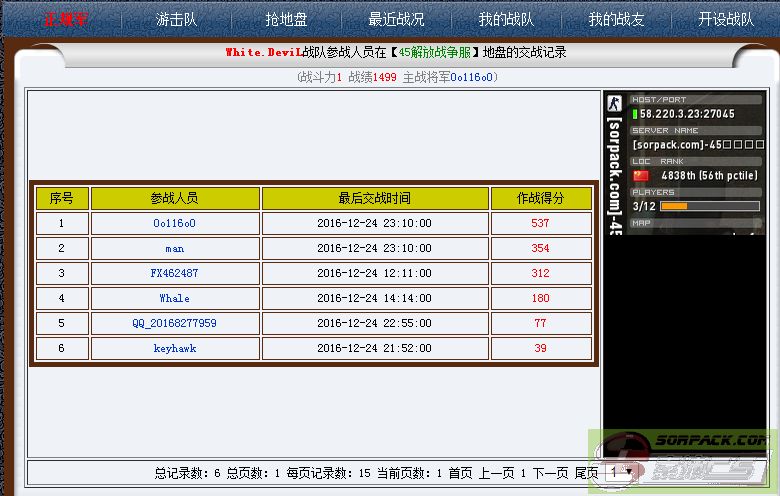The height and width of the screenshot is (496, 780).
Task: Open player Oo116oO profile link
Action: (174, 223)
